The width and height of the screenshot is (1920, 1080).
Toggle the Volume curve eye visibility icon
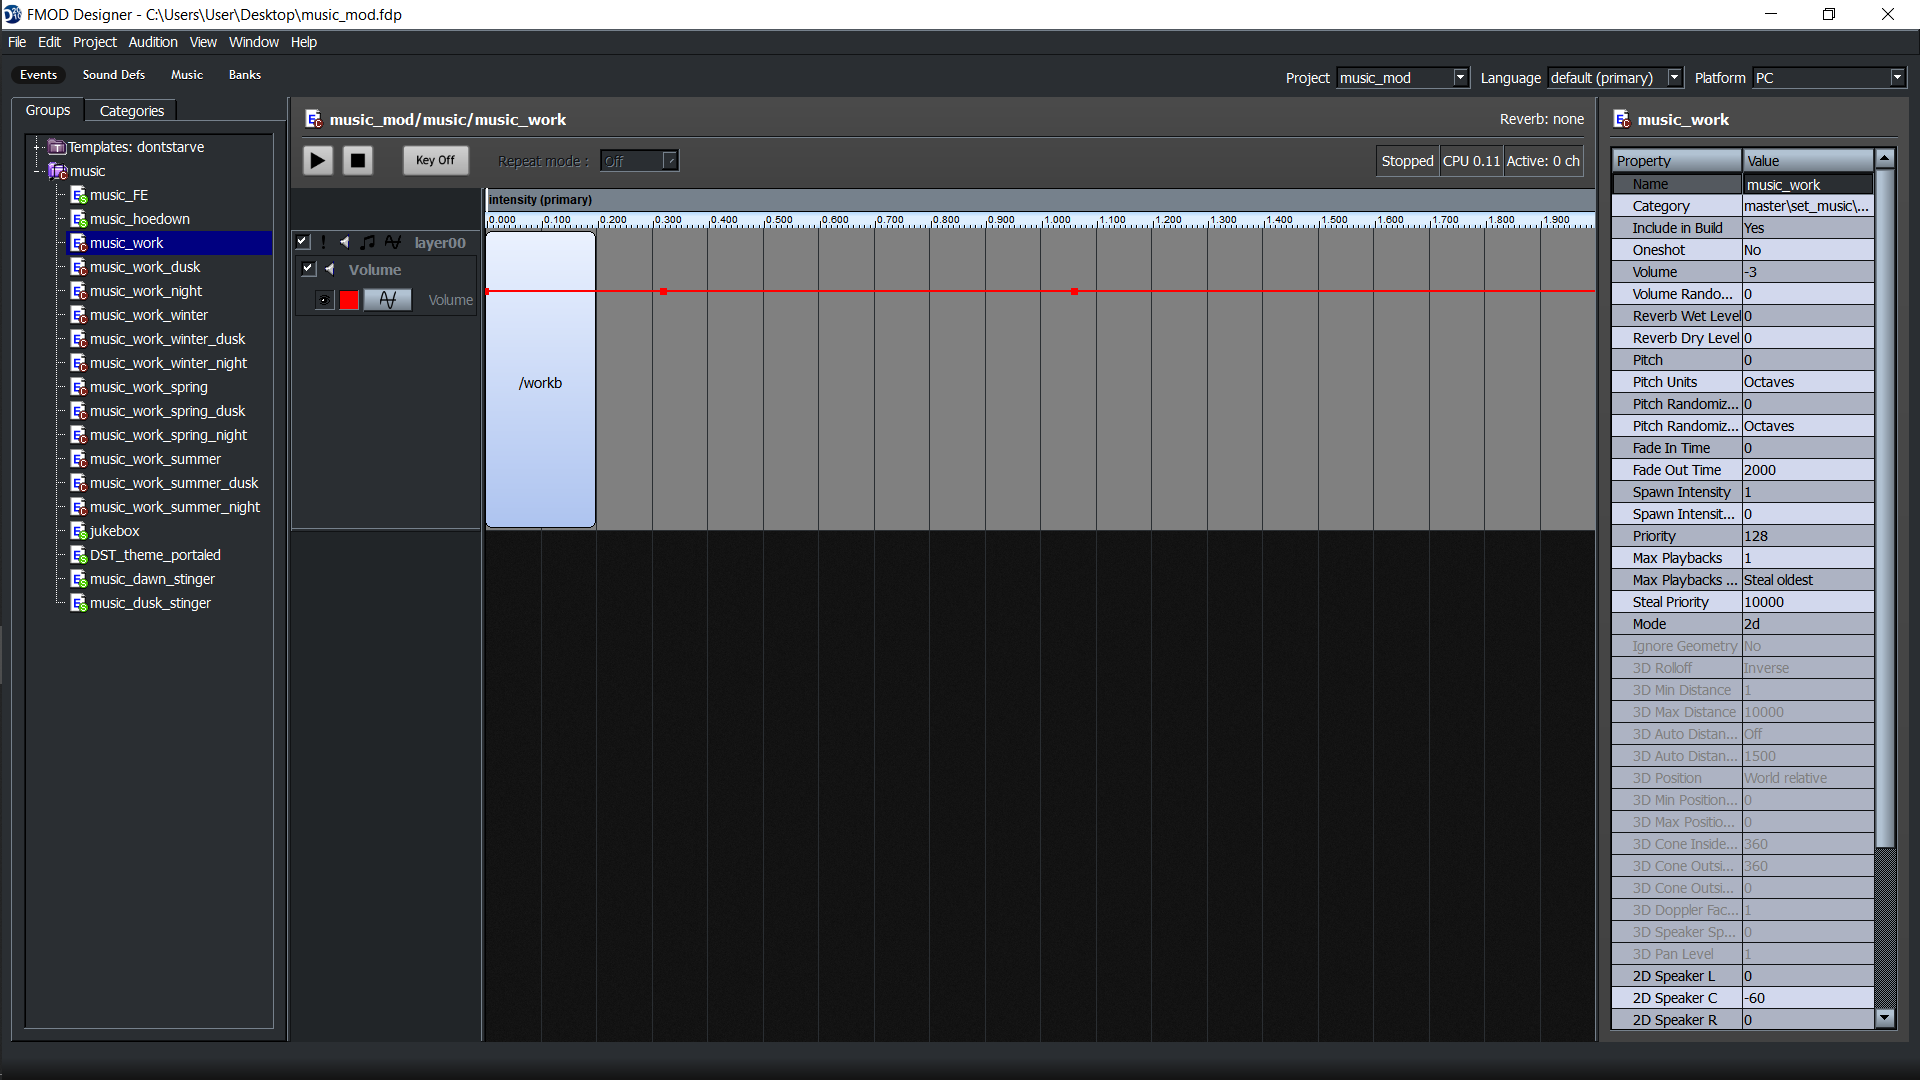click(x=324, y=300)
